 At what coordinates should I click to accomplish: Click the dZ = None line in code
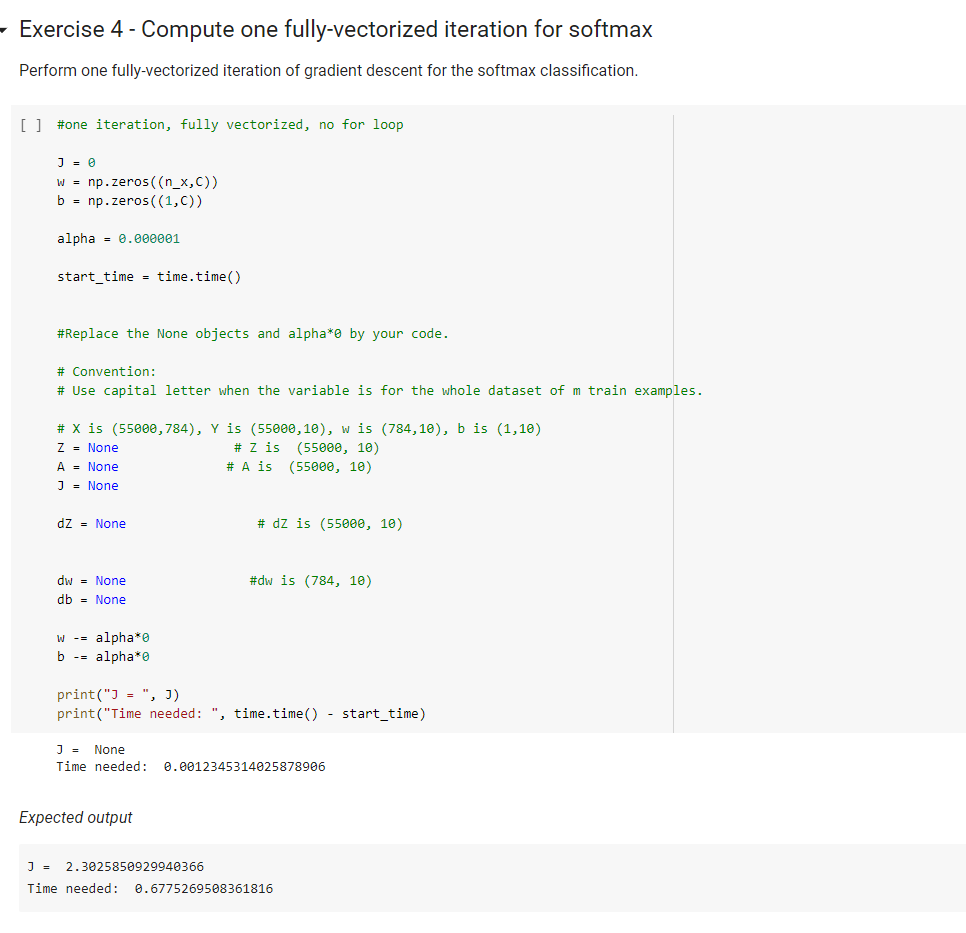click(x=88, y=523)
